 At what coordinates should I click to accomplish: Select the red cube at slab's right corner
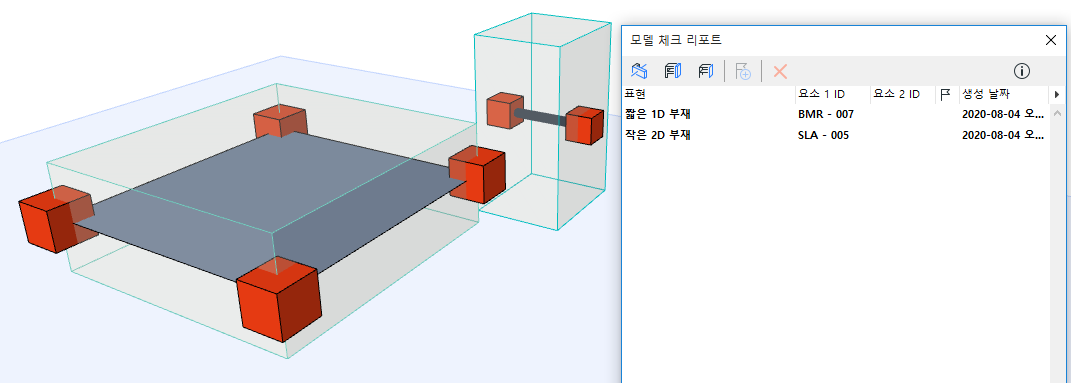477,174
